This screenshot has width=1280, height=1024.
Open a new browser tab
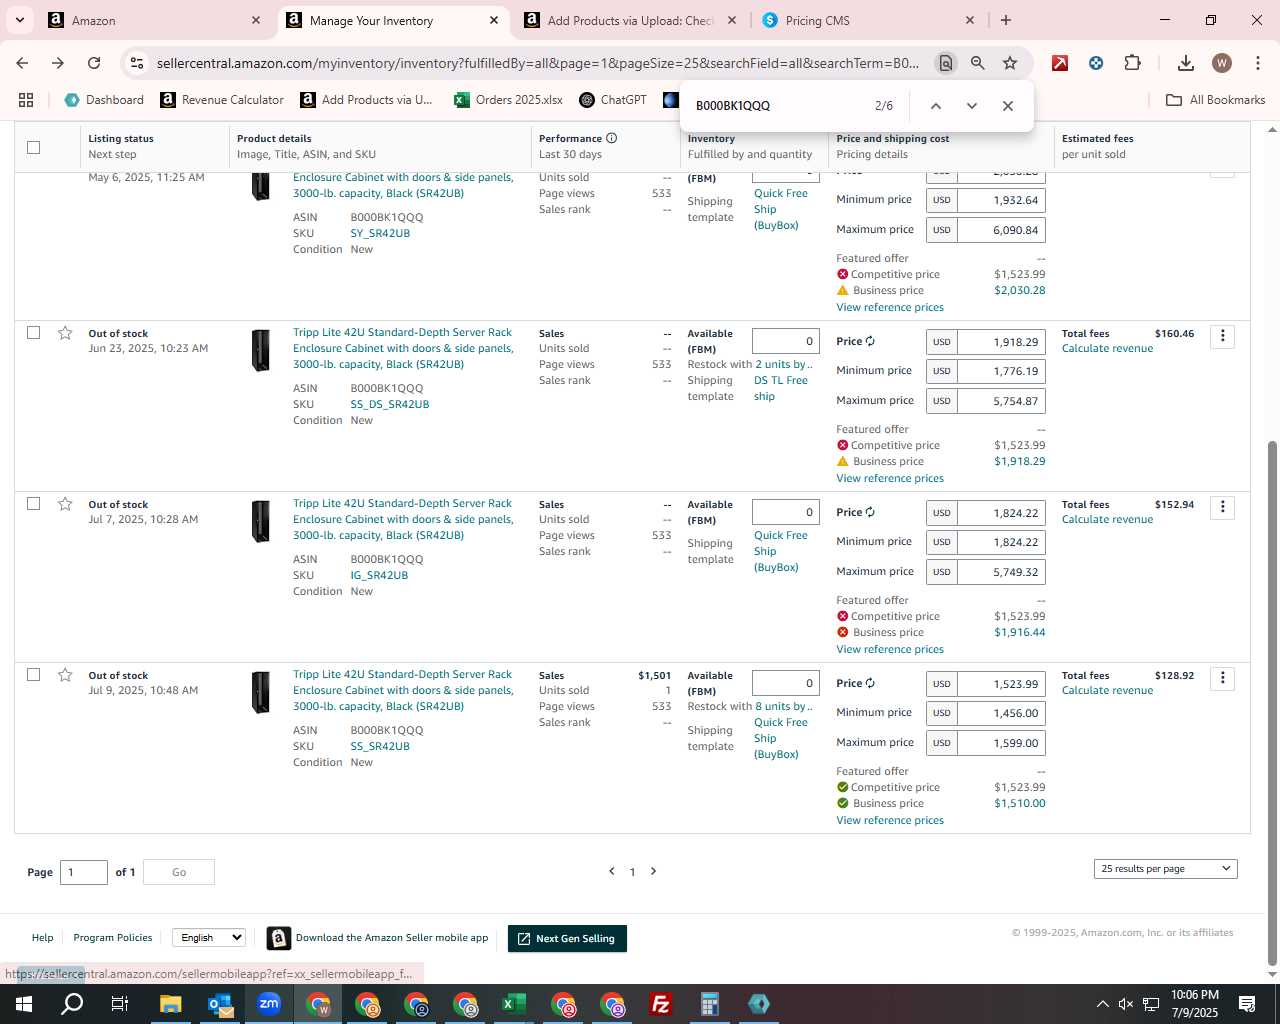[x=1006, y=20]
